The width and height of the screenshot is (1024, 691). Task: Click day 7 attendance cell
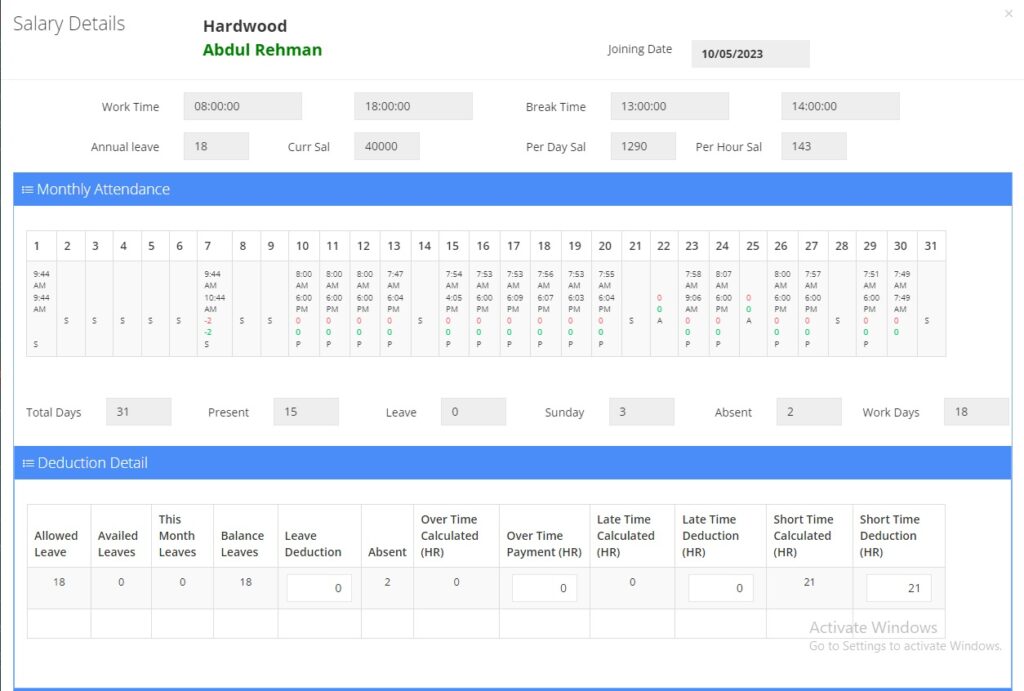pos(213,308)
